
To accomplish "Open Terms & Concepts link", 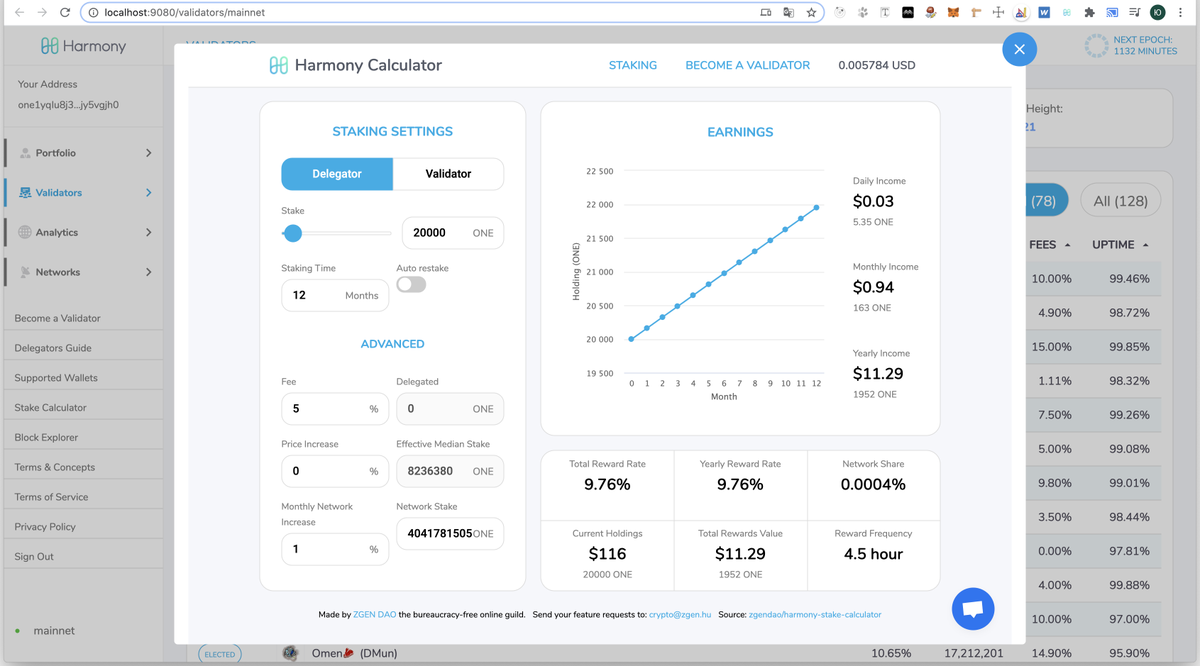I will click(x=55, y=467).
